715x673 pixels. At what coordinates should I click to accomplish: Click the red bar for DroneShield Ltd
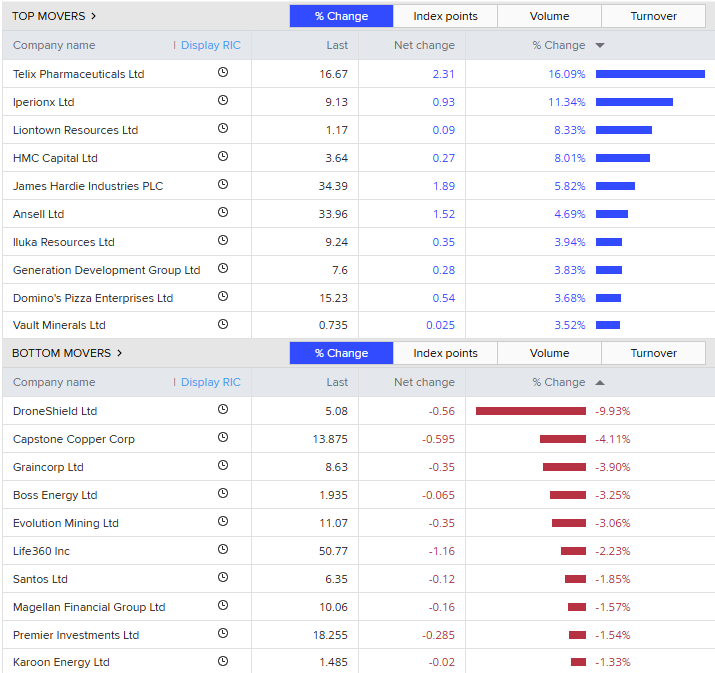click(530, 411)
